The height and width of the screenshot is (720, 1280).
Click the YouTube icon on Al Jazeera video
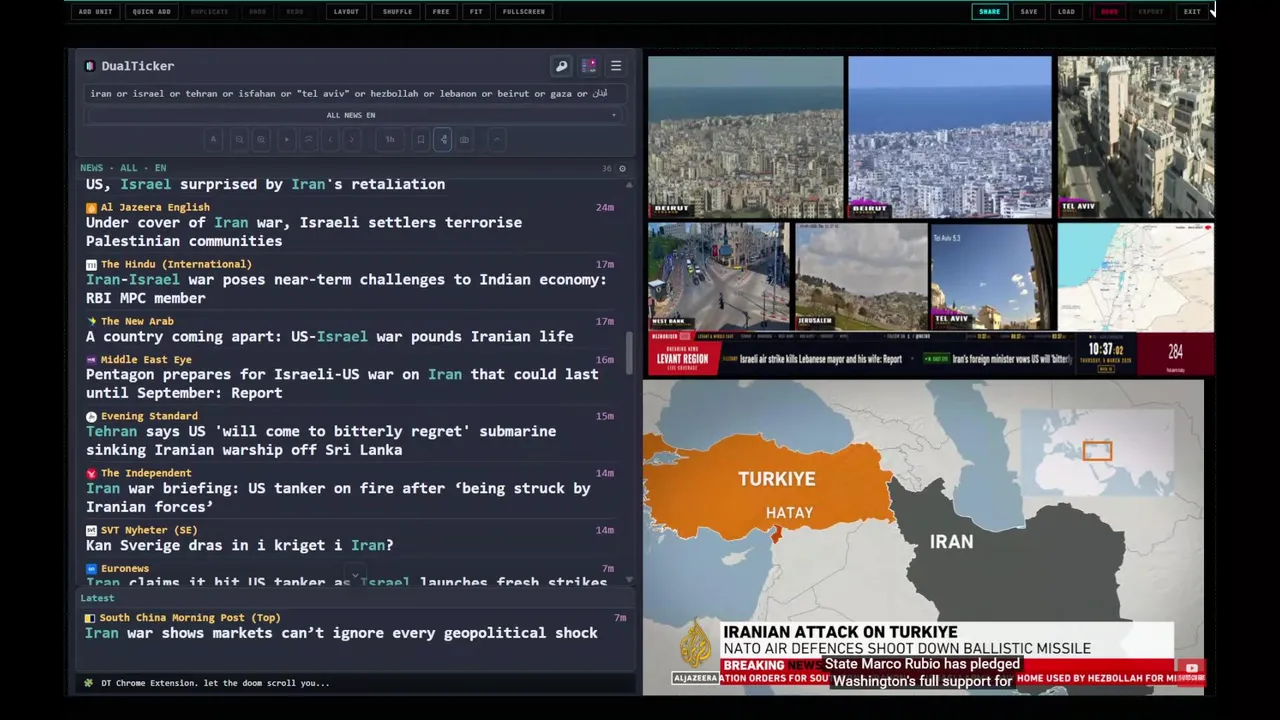[x=1191, y=668]
